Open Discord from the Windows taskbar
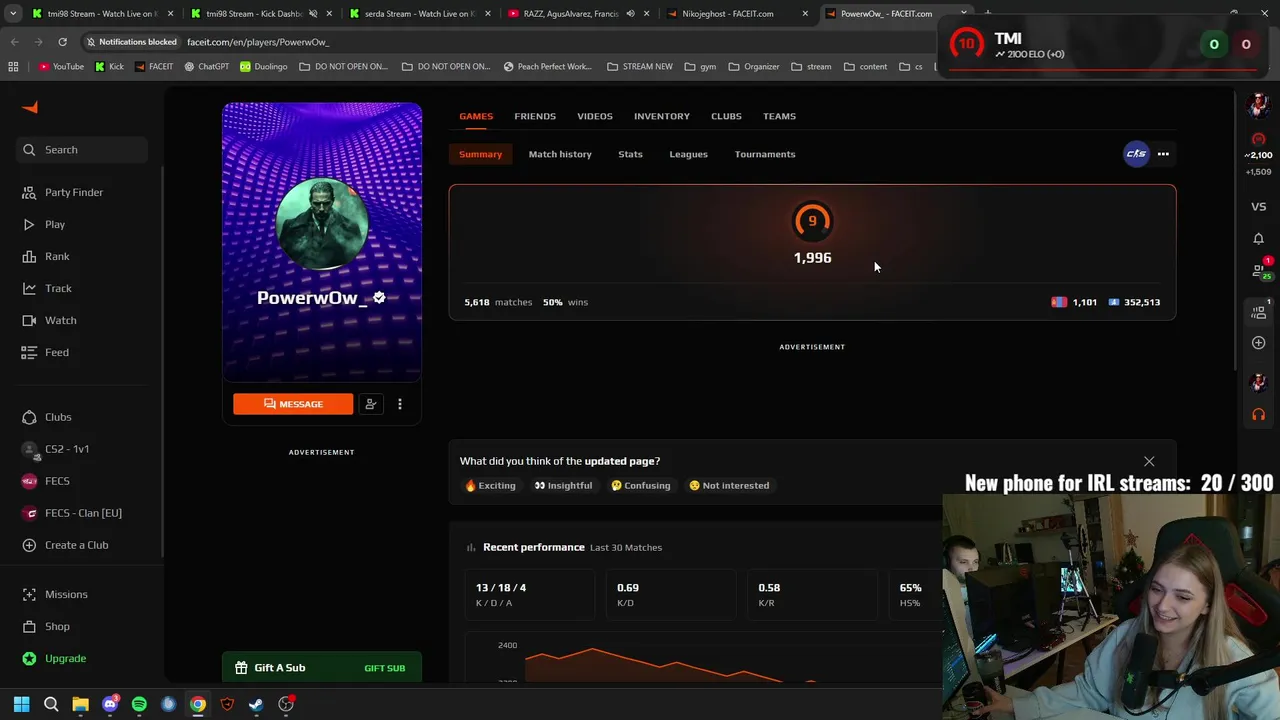The image size is (1280, 720). (110, 704)
